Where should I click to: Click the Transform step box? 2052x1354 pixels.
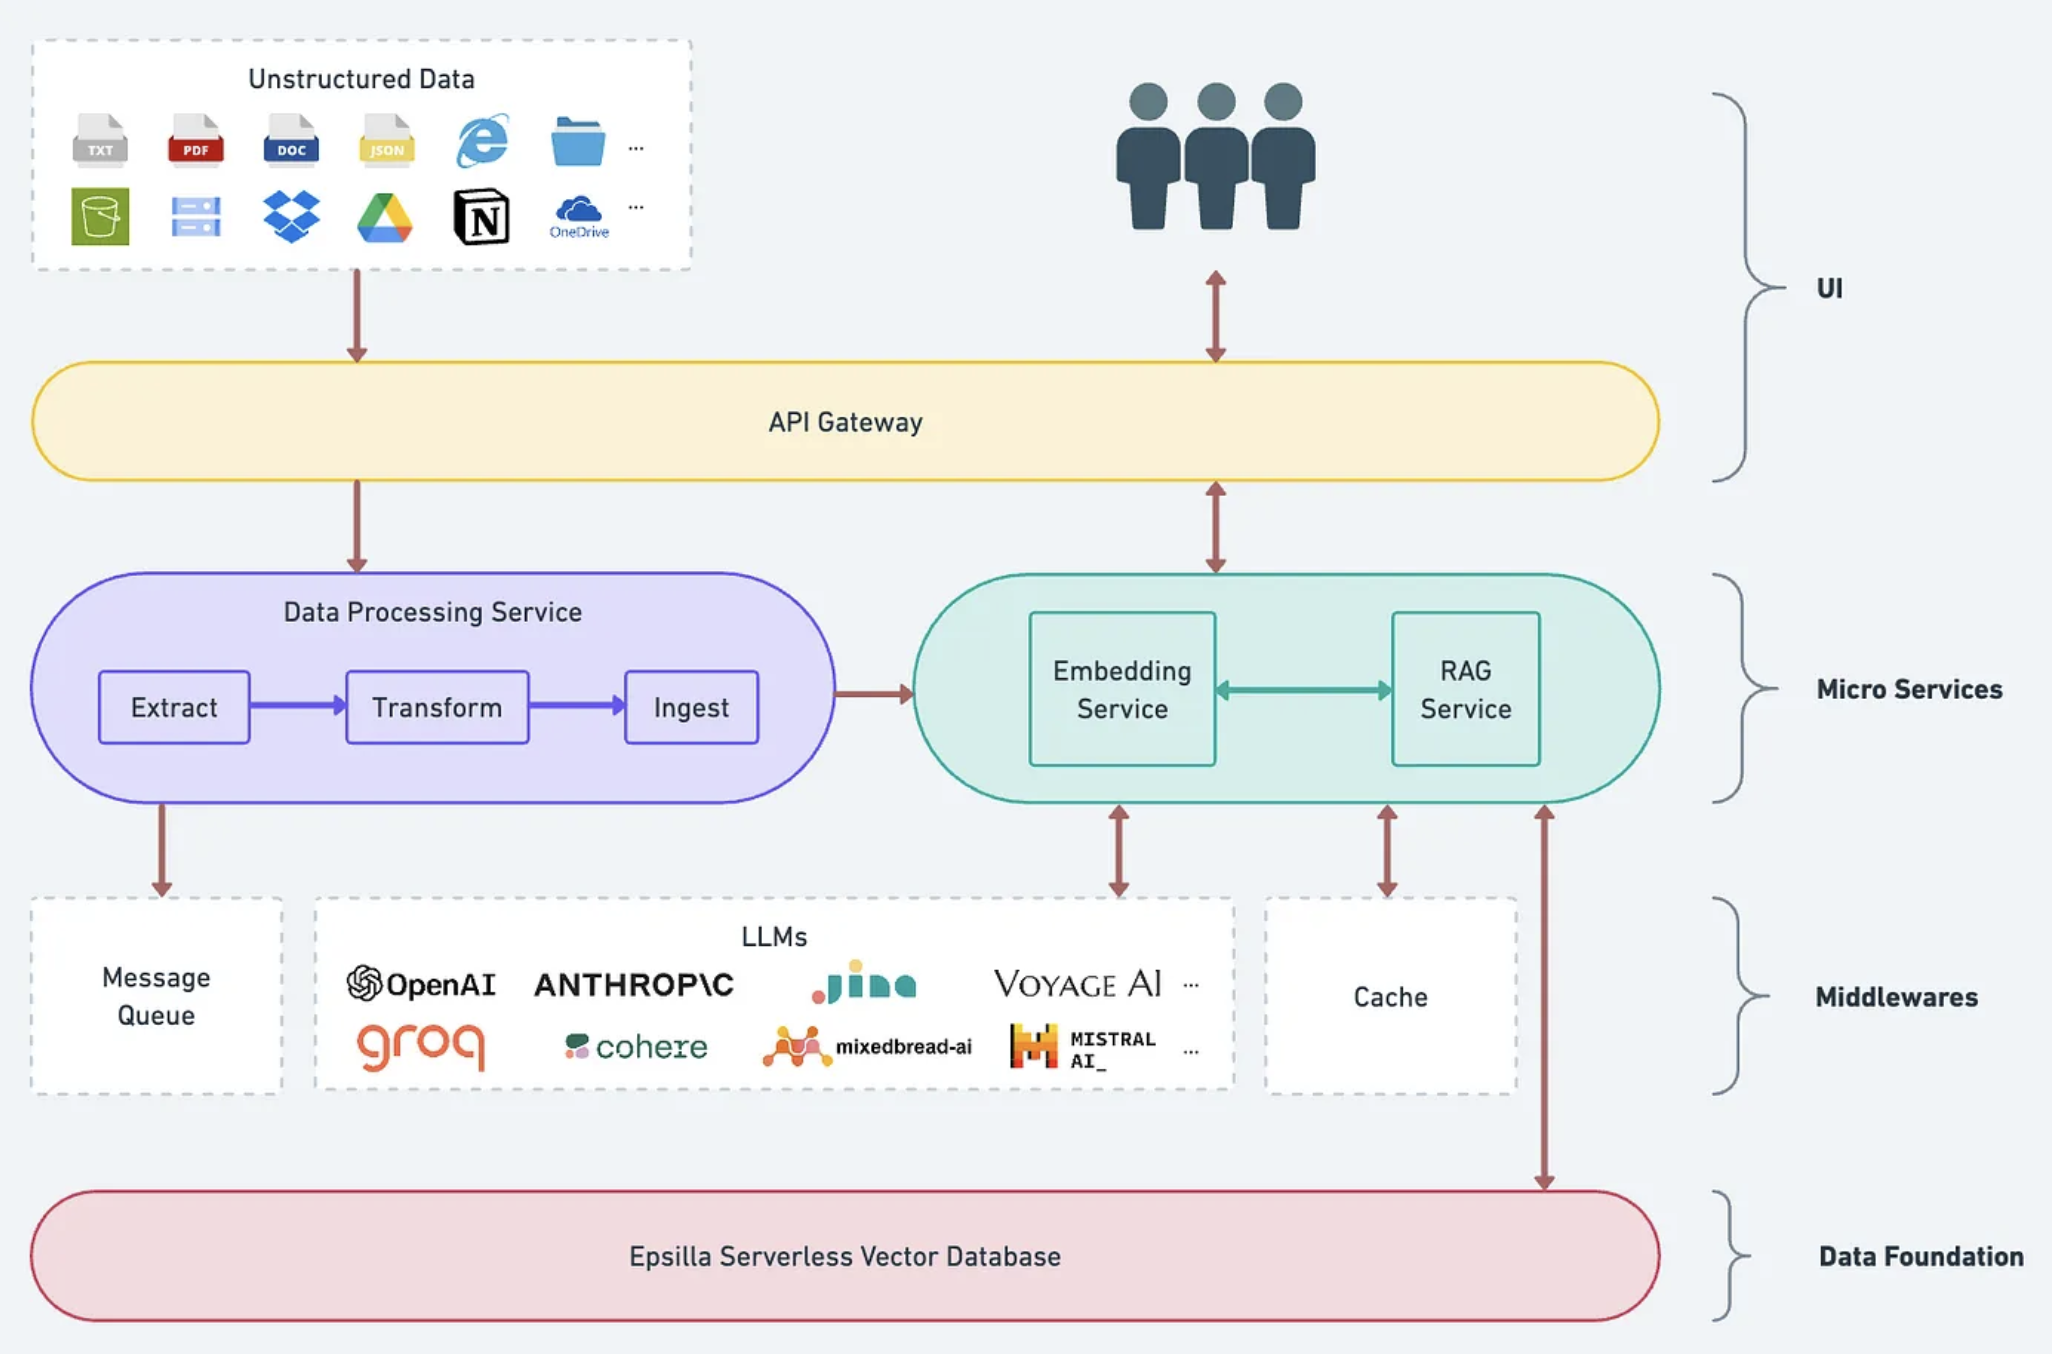(437, 707)
